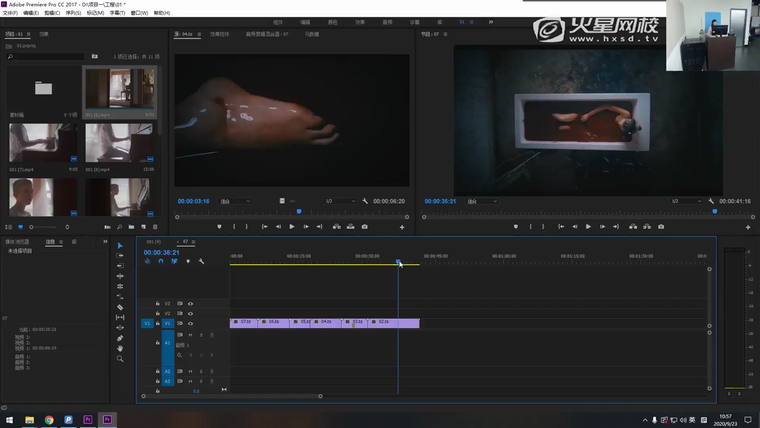
Task: Select the 素材箱 bin thumbnail
Action: coord(43,90)
